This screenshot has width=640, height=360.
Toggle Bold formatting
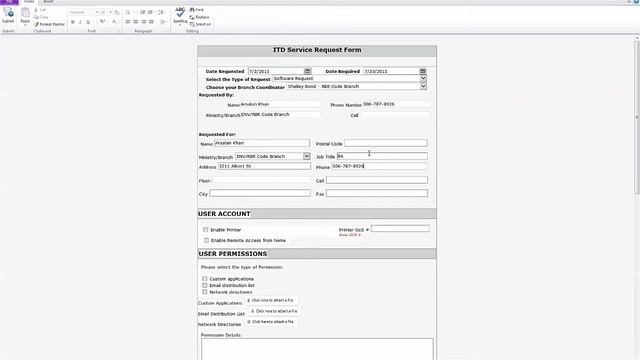coord(73,22)
